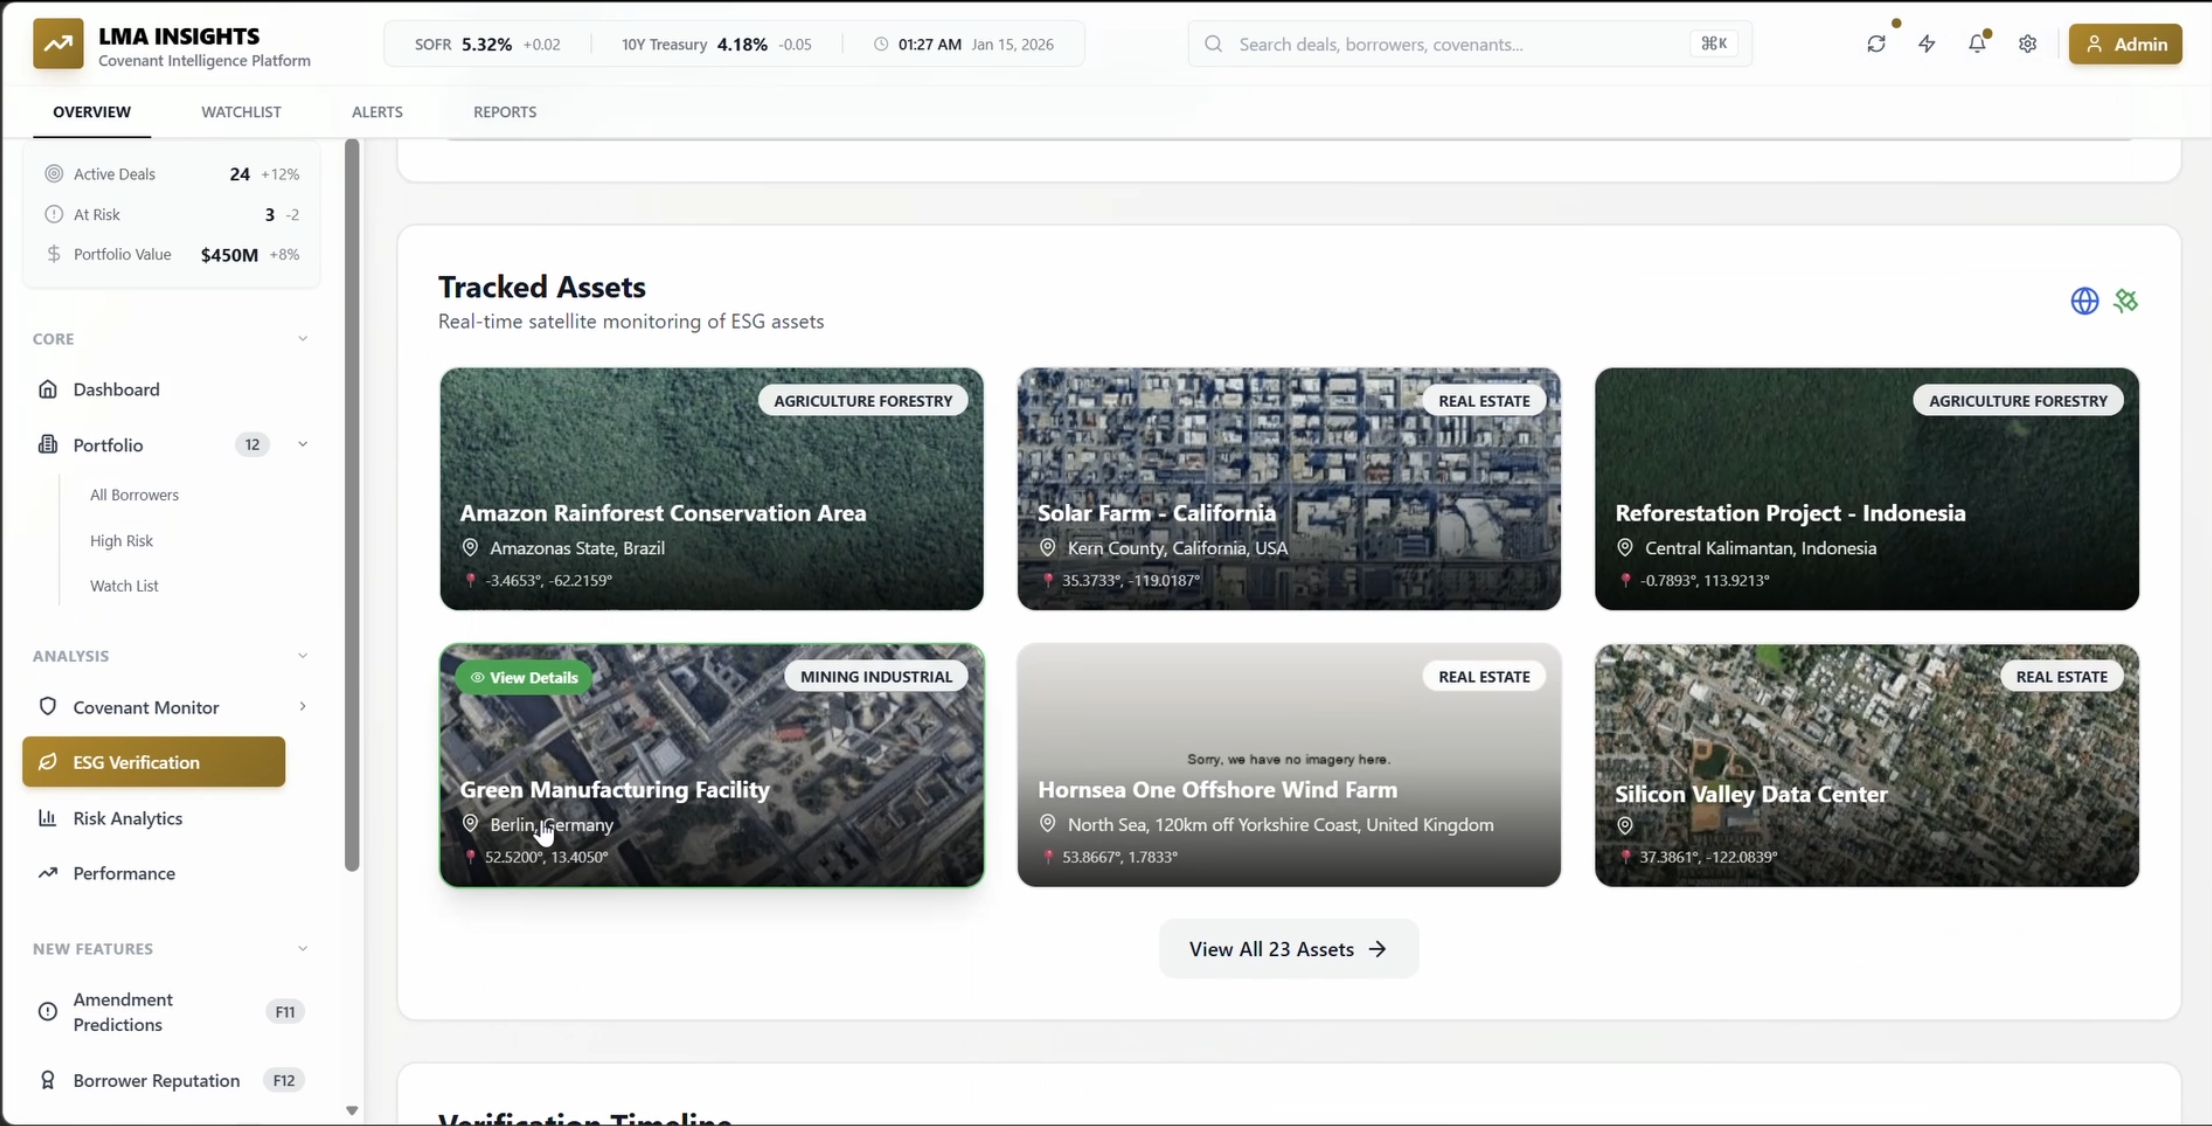
Task: Click the LMA Insights logo icon
Action: 58,44
